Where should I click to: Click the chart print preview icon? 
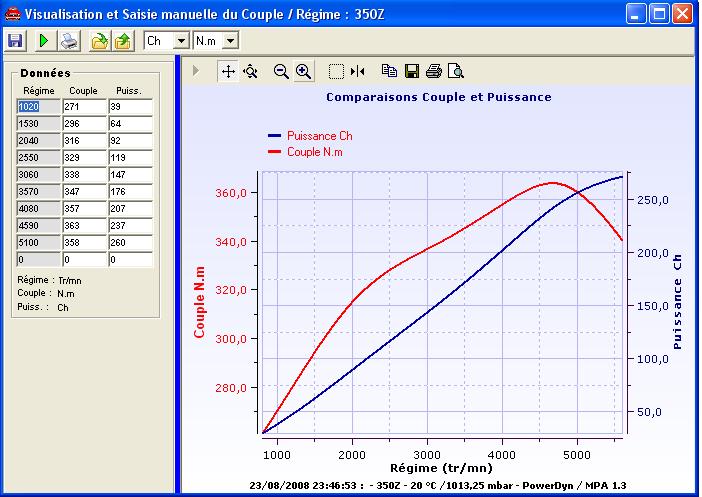click(x=456, y=71)
